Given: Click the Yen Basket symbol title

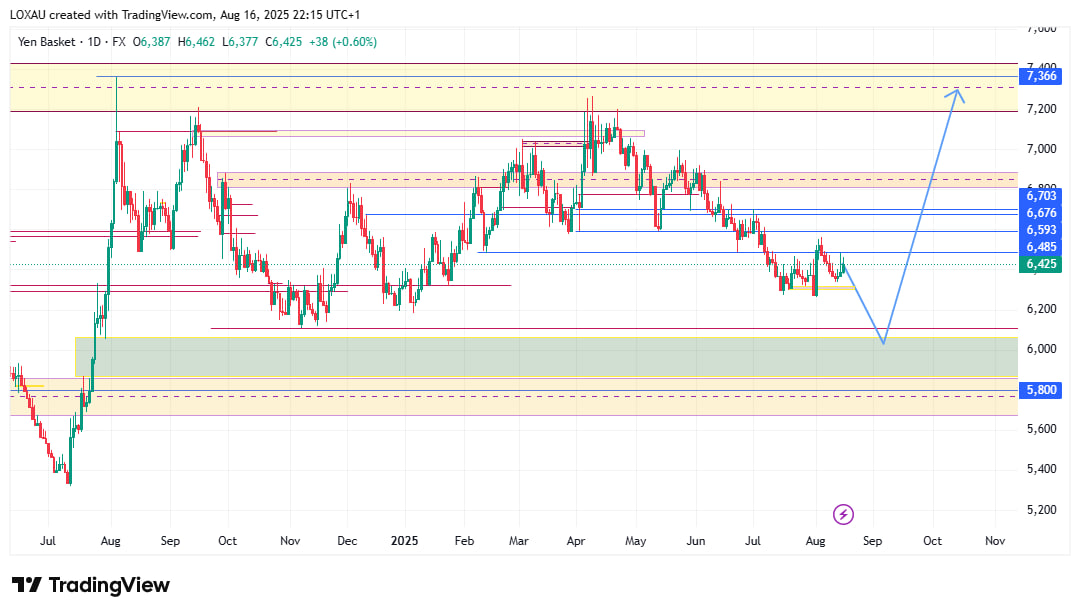Looking at the screenshot, I should pyautogui.click(x=46, y=42).
